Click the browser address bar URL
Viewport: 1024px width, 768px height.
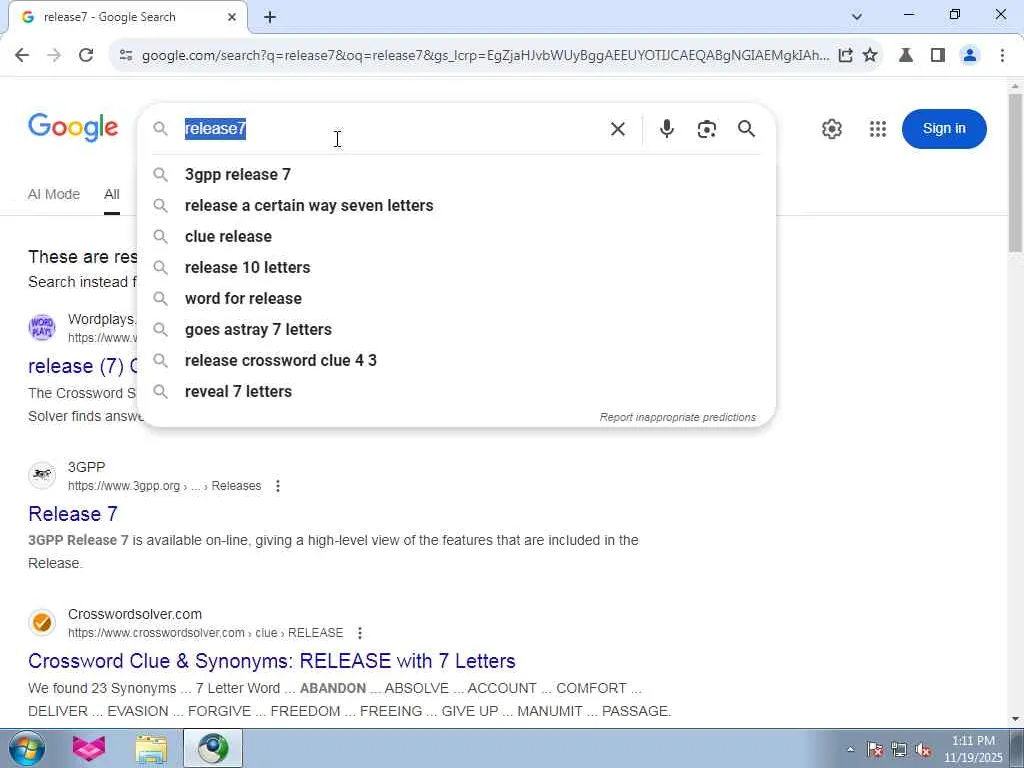tap(485, 56)
